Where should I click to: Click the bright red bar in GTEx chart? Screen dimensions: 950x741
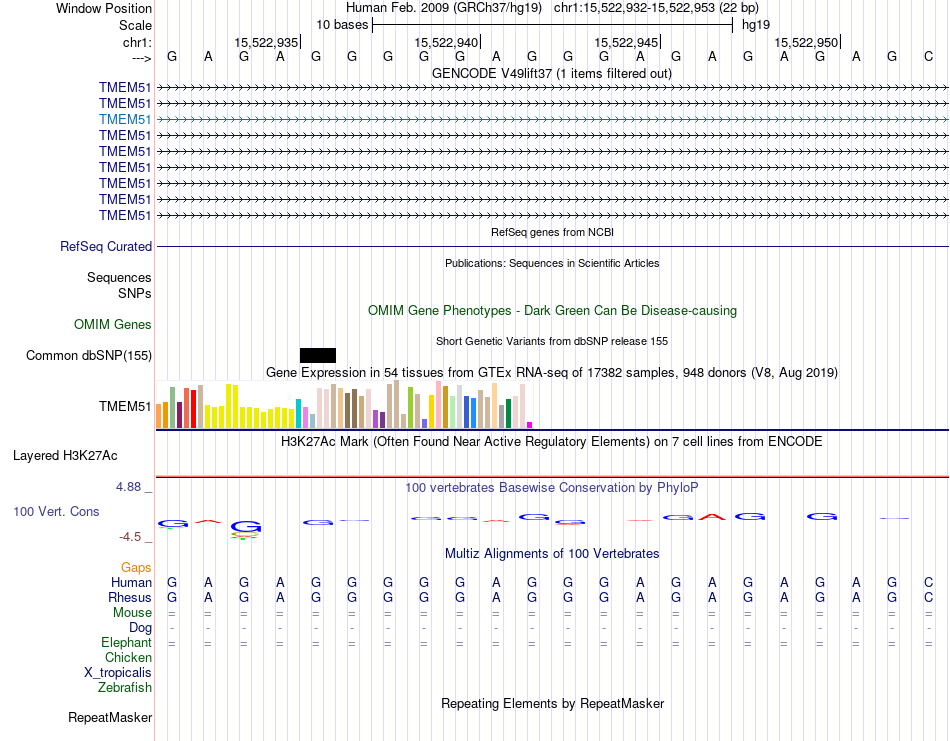[193, 409]
